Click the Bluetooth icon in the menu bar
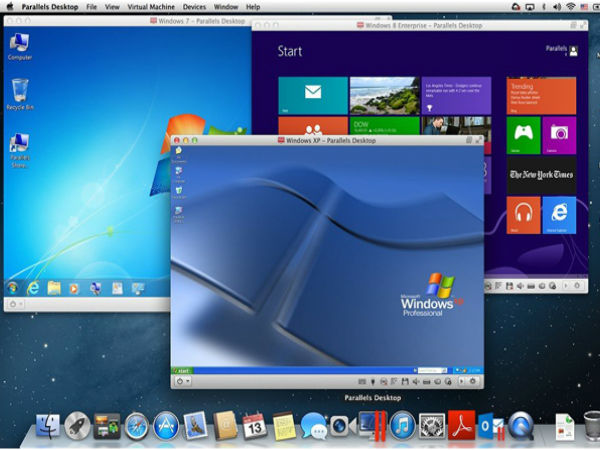The width and height of the screenshot is (600, 450). click(x=544, y=7)
